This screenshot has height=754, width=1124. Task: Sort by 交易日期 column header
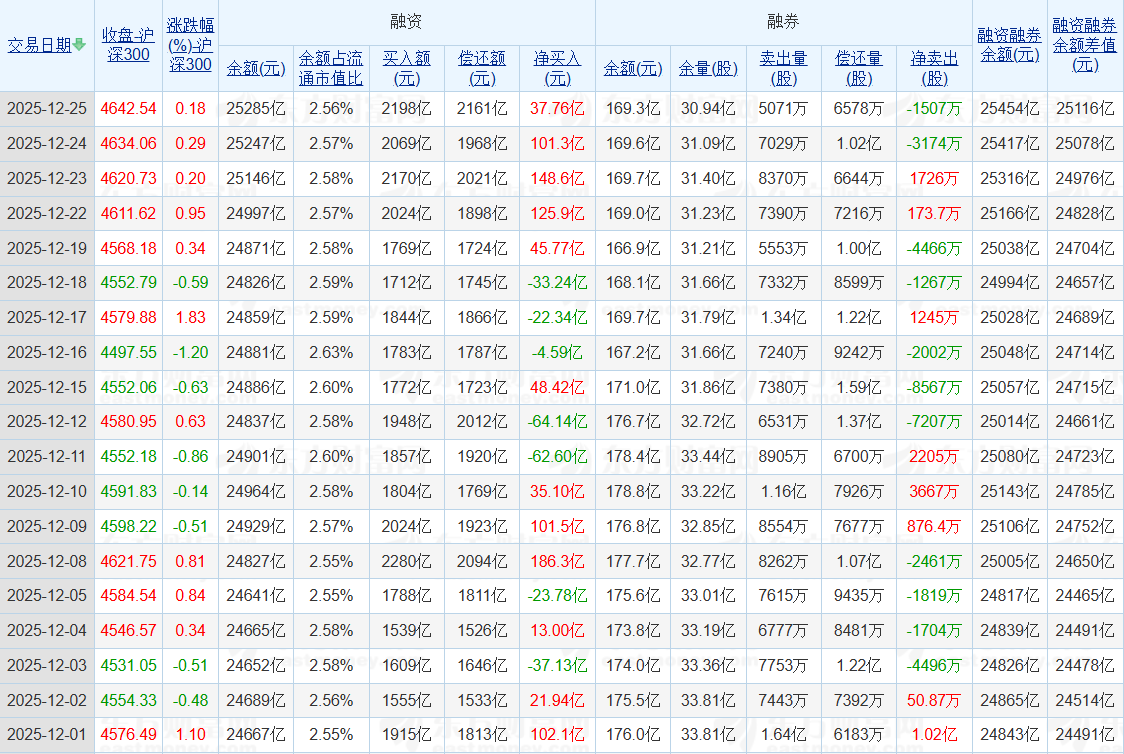click(39, 45)
